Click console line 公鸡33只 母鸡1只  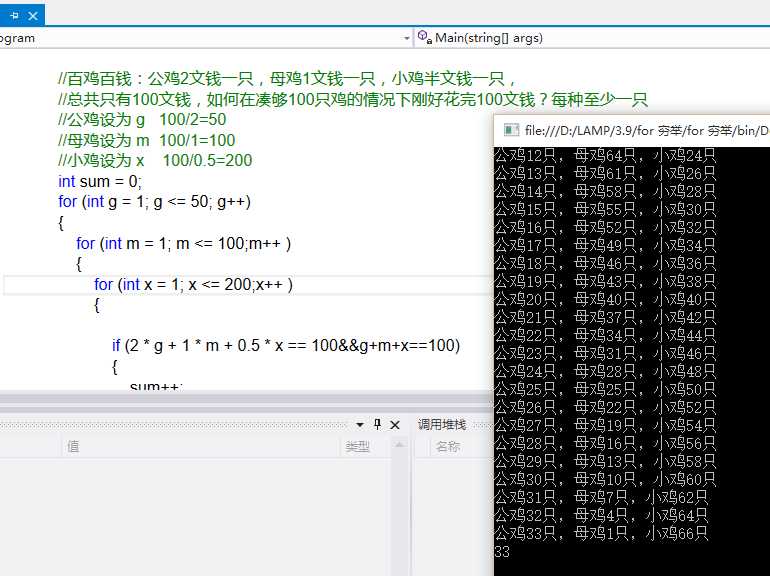tap(601, 534)
